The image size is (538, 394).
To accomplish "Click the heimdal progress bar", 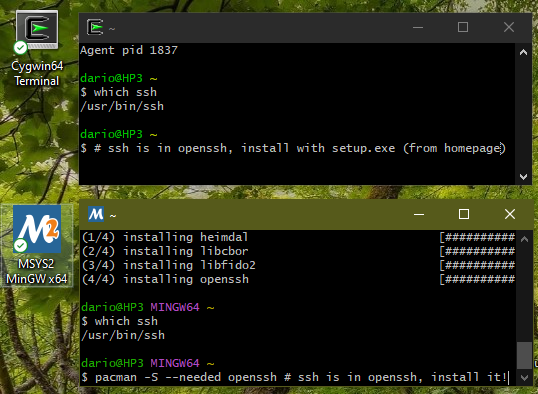I will (477, 237).
